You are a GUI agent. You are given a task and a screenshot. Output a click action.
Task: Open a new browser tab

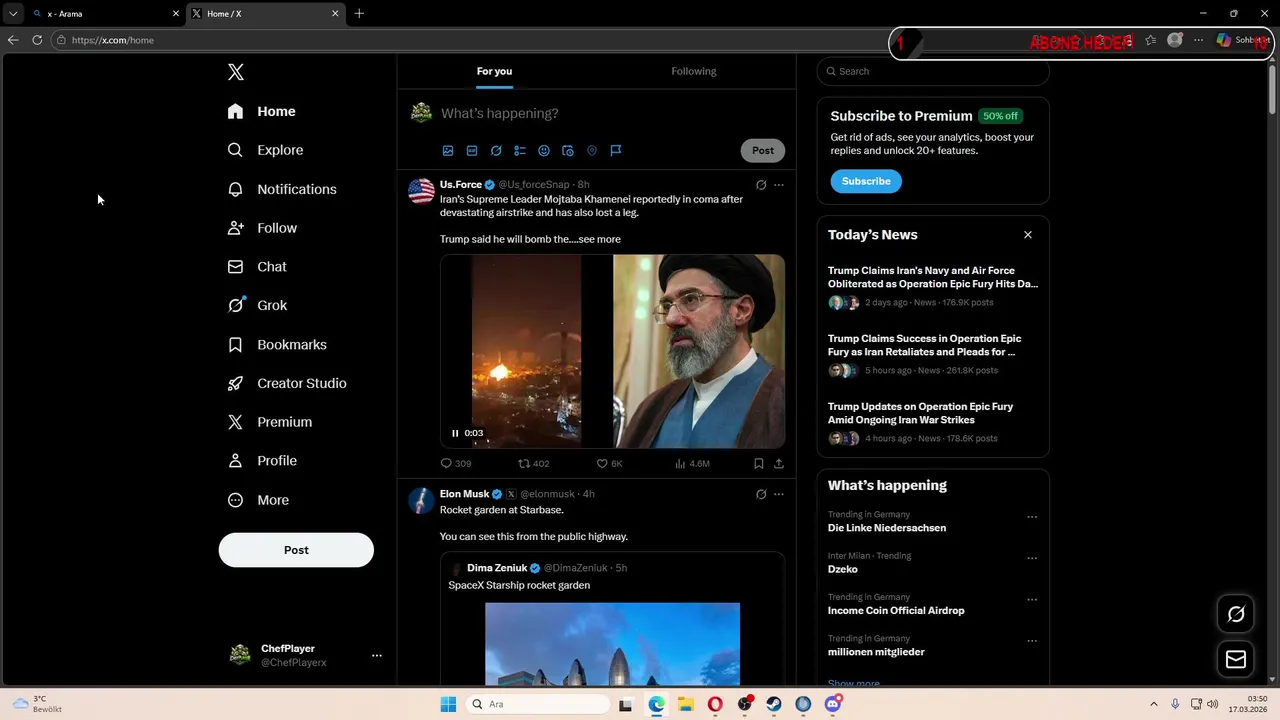(359, 13)
